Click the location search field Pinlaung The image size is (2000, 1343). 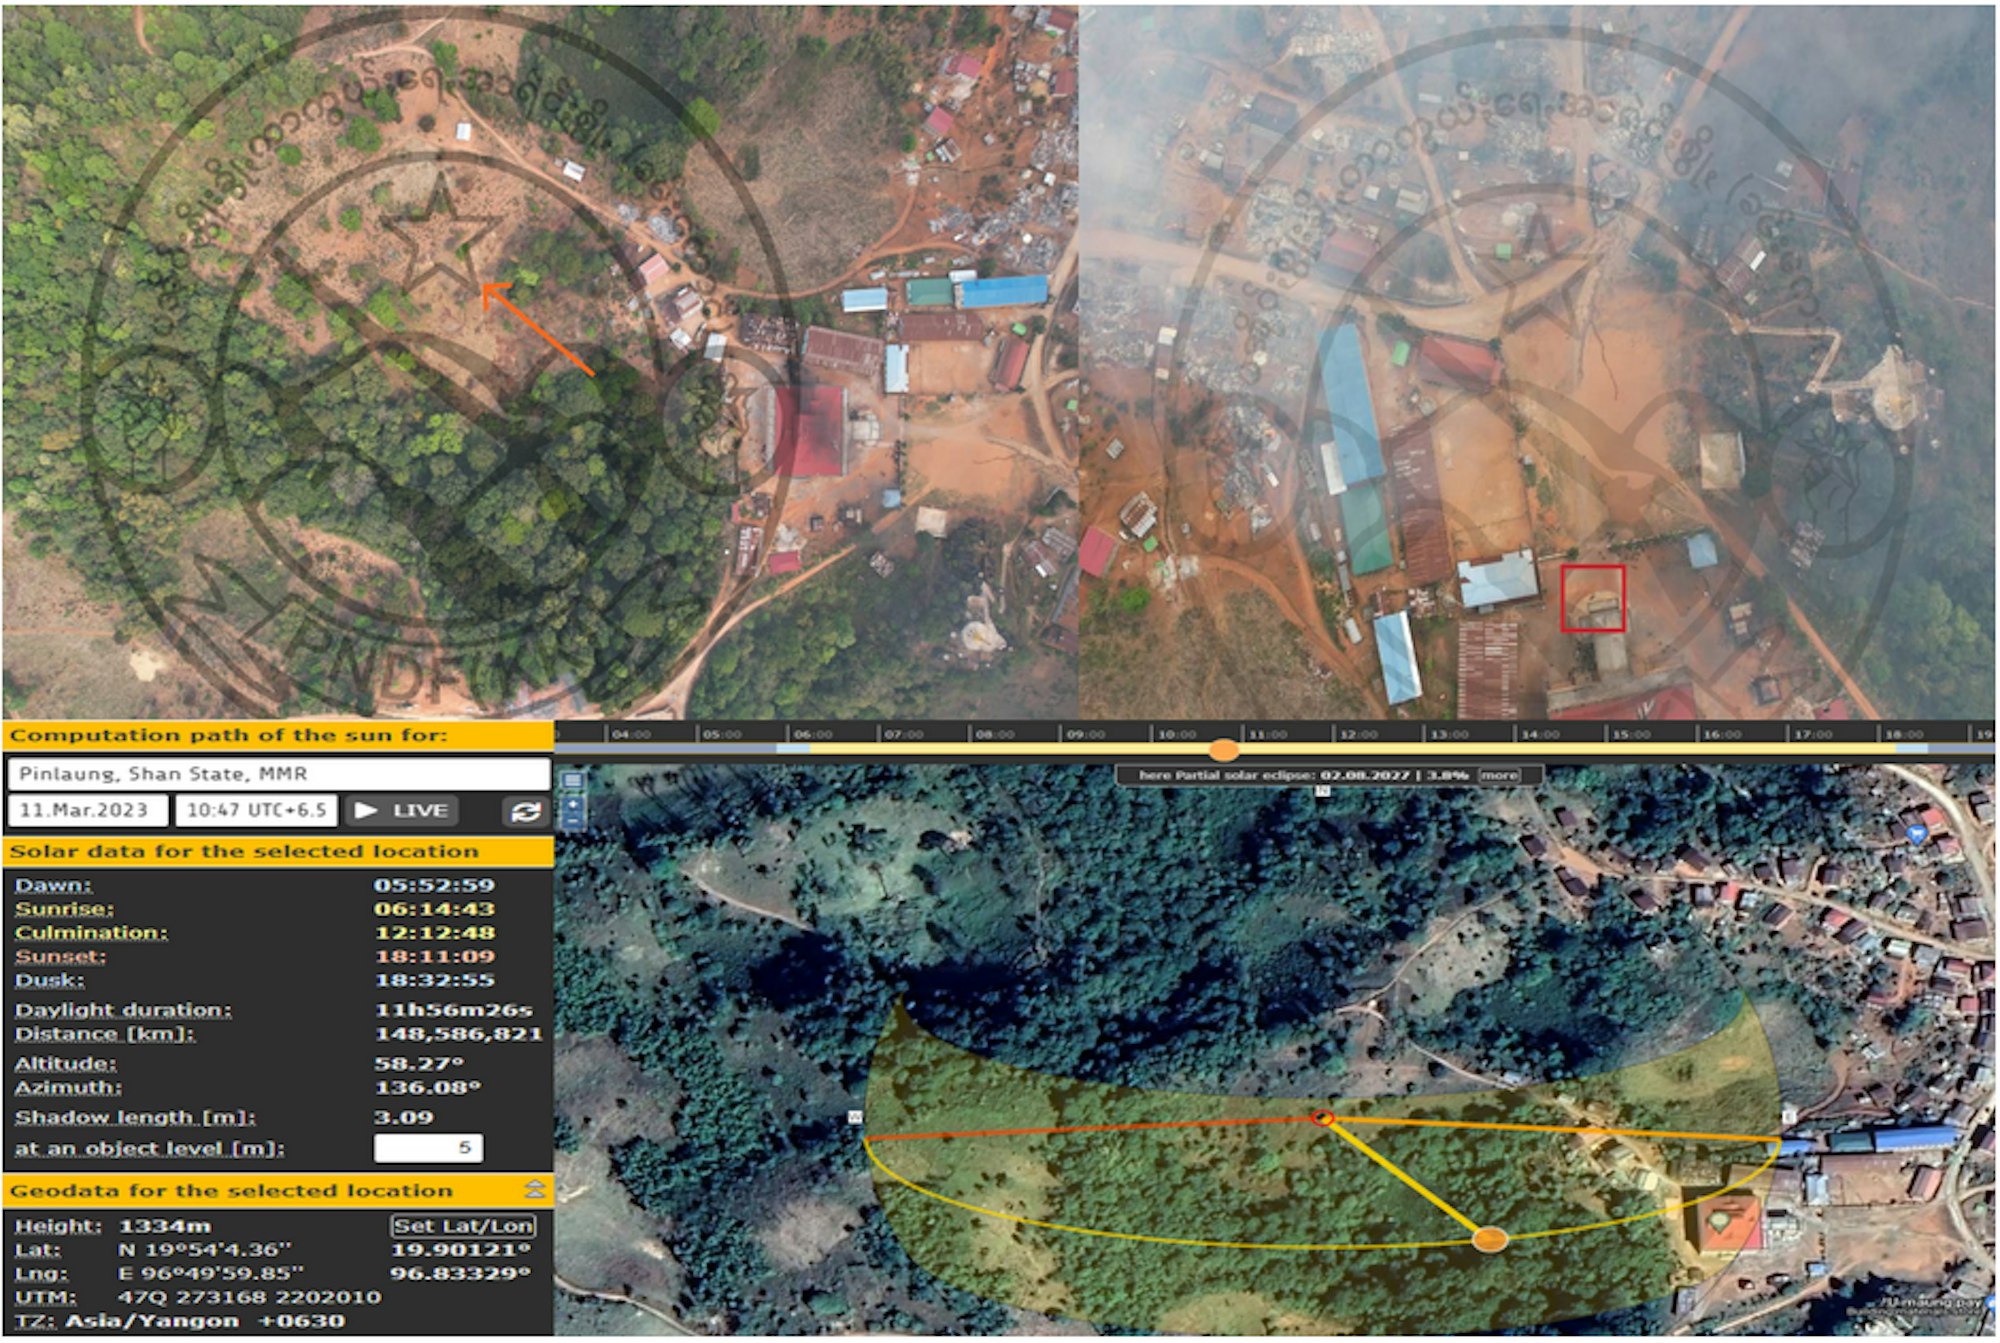coord(279,776)
